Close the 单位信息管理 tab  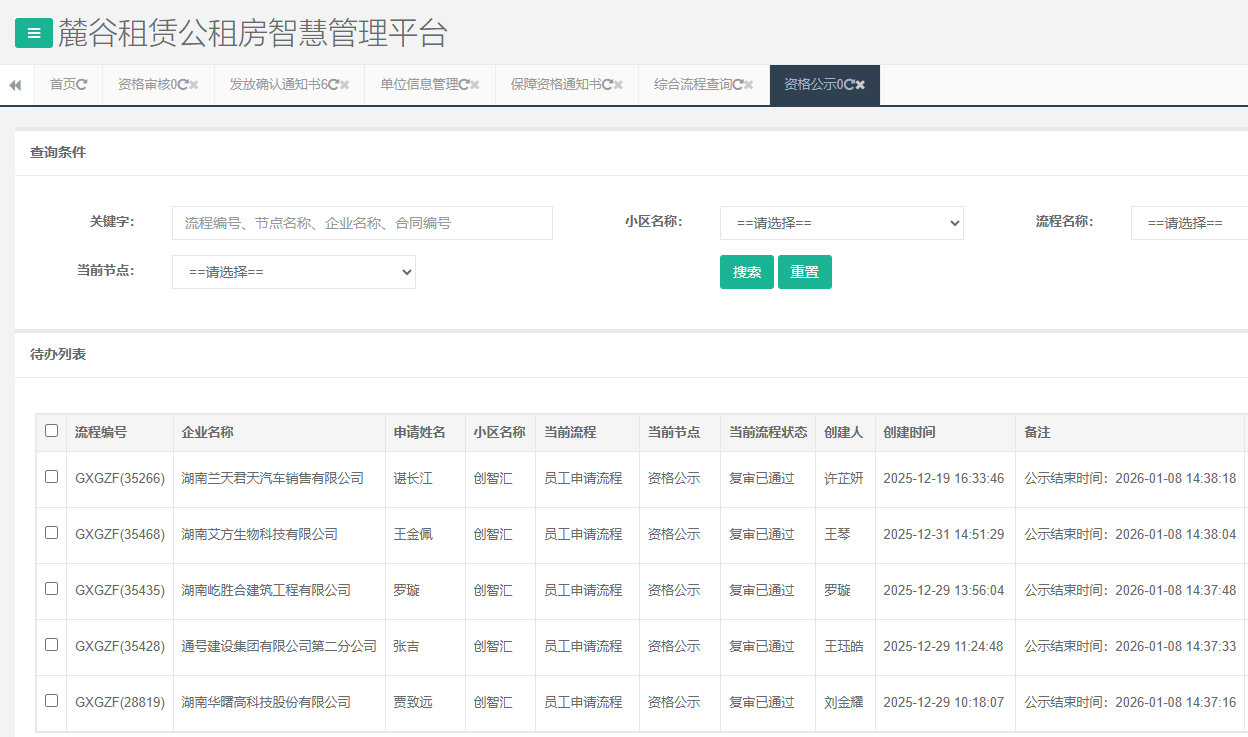tap(476, 85)
